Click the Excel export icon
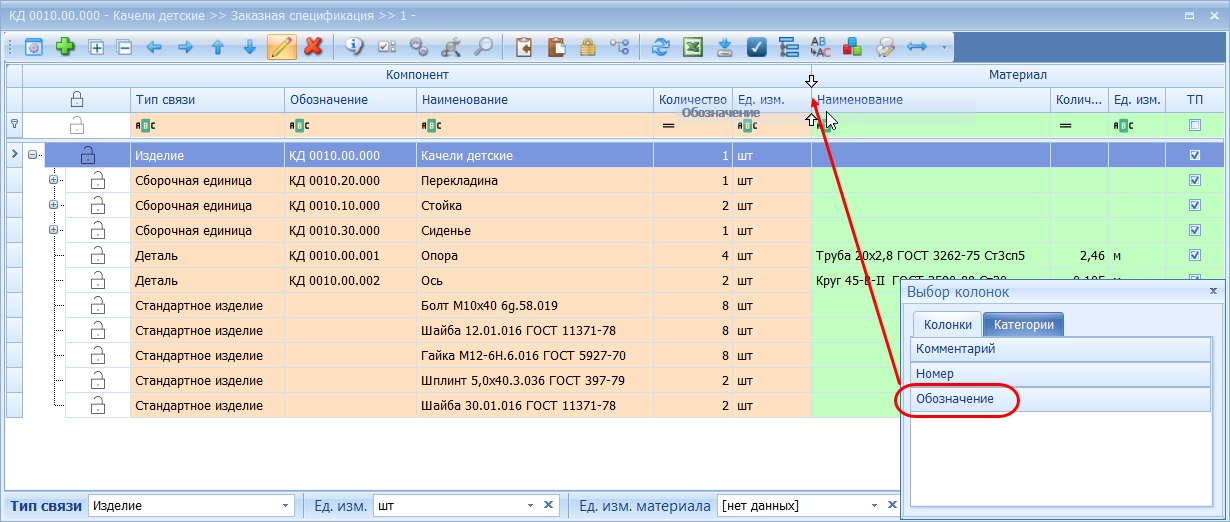 [x=692, y=46]
